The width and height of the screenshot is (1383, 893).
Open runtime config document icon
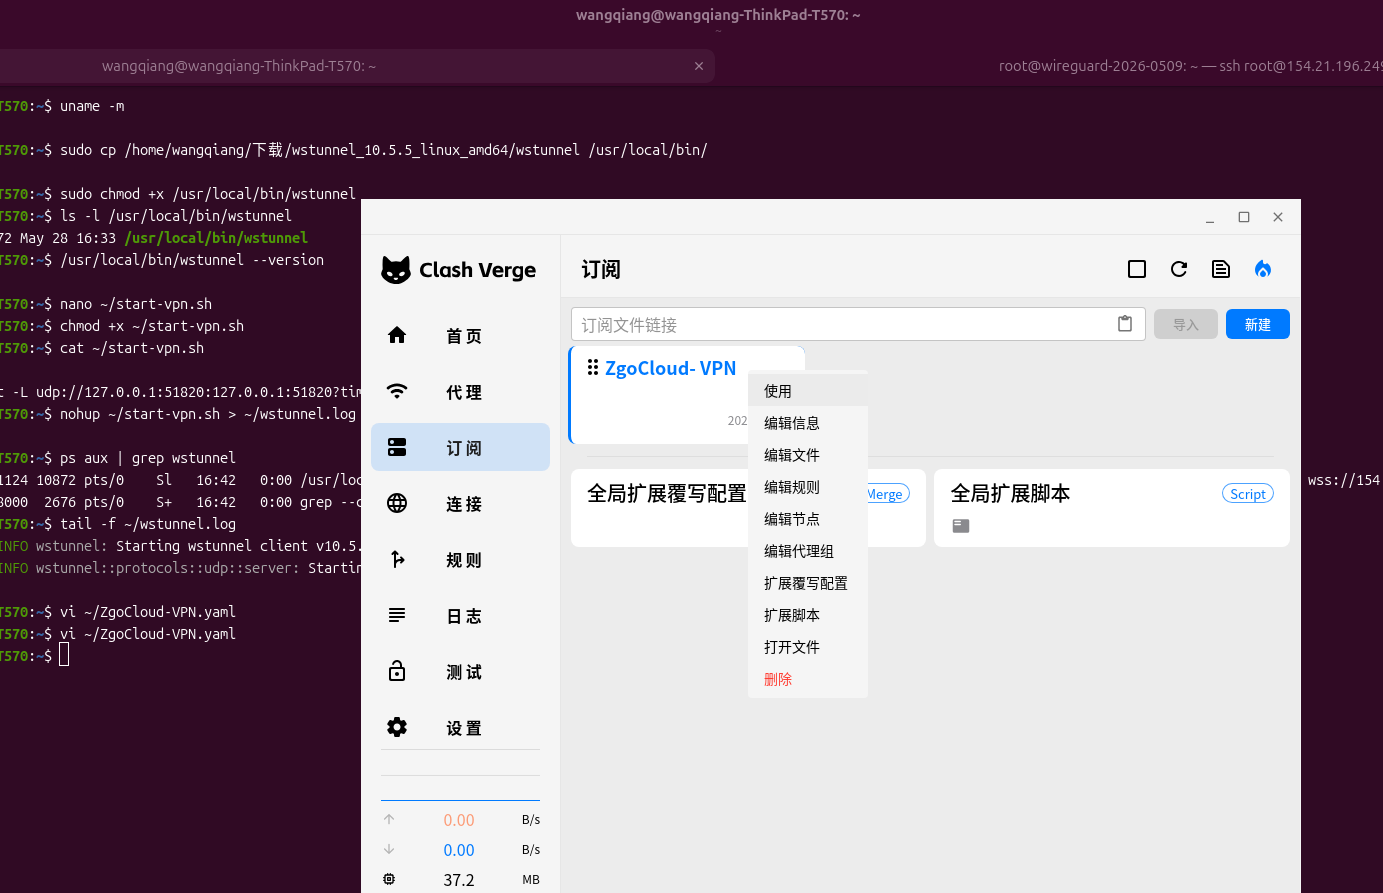tap(1221, 269)
